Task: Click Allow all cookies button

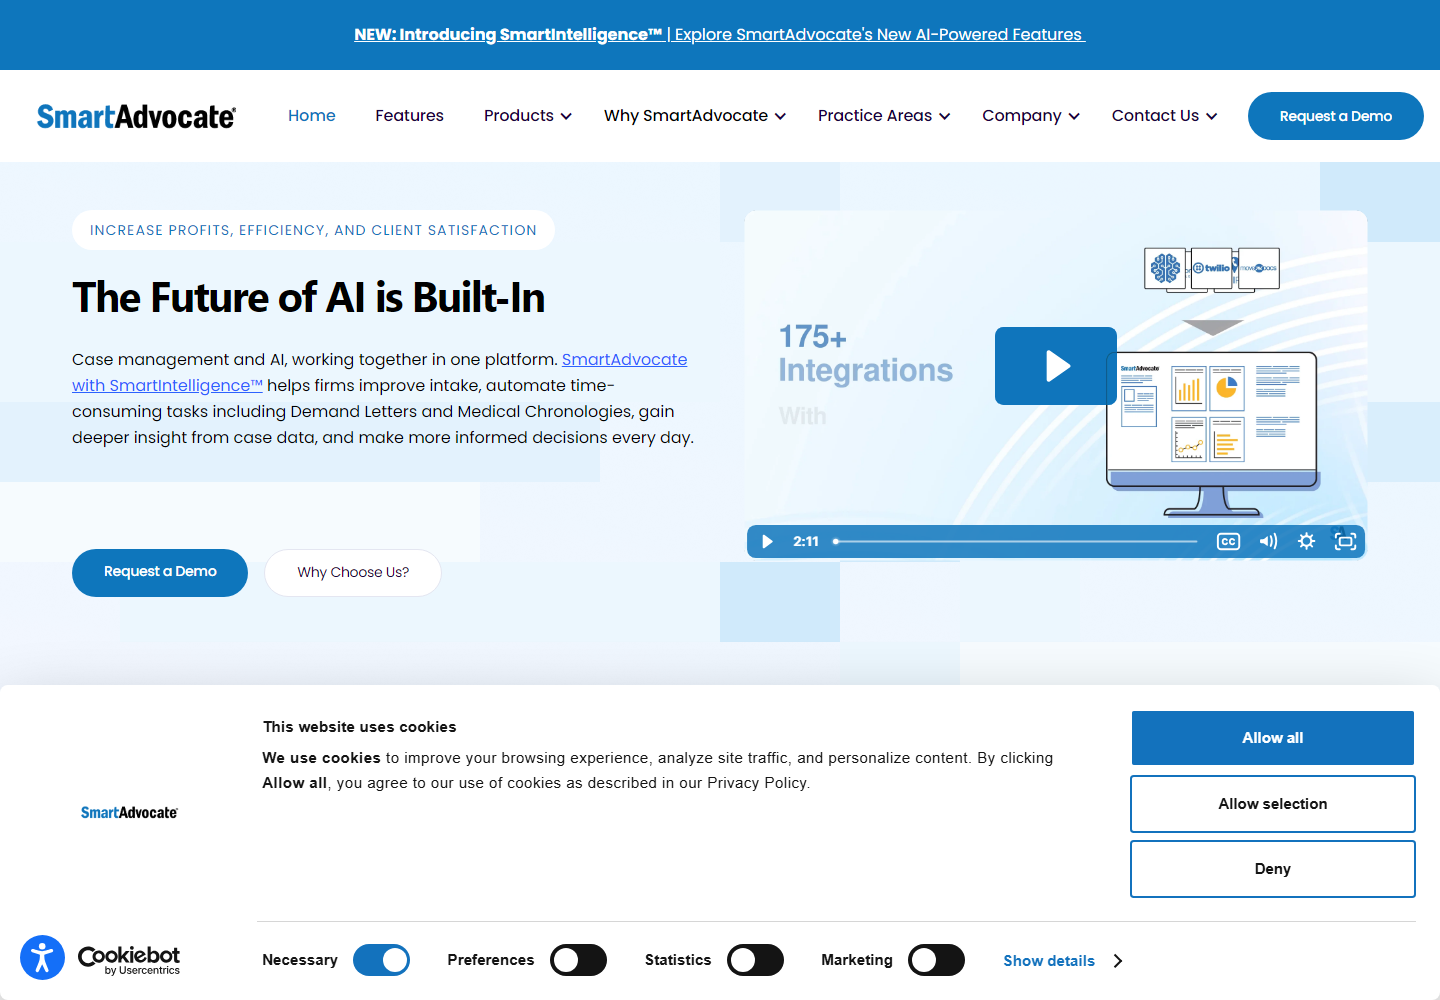Action: click(x=1273, y=738)
